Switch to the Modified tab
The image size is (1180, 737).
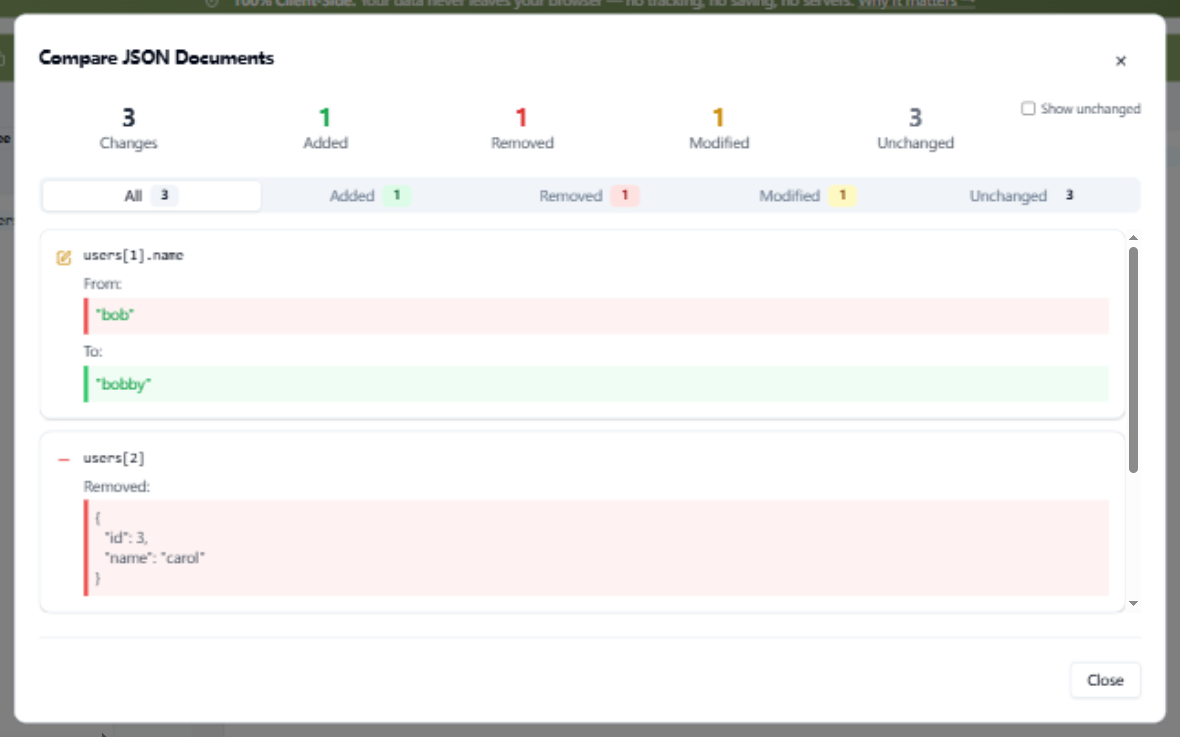[807, 196]
